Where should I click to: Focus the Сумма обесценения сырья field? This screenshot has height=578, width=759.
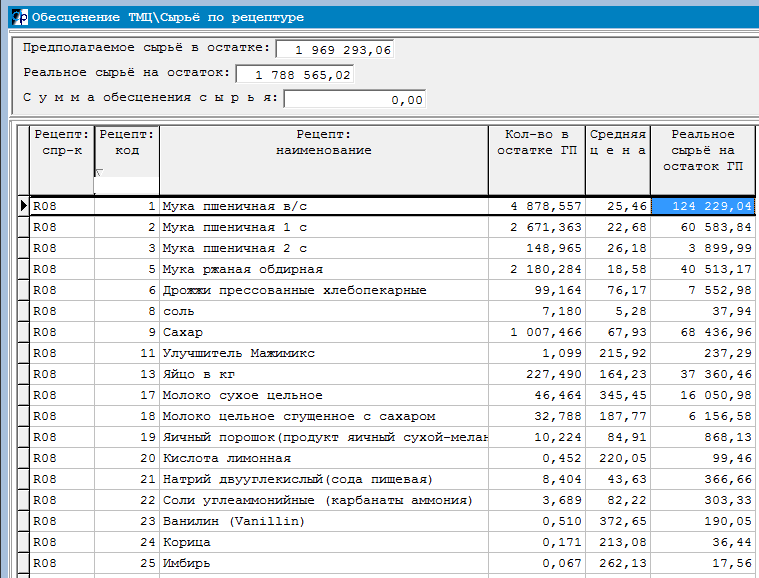coord(356,99)
